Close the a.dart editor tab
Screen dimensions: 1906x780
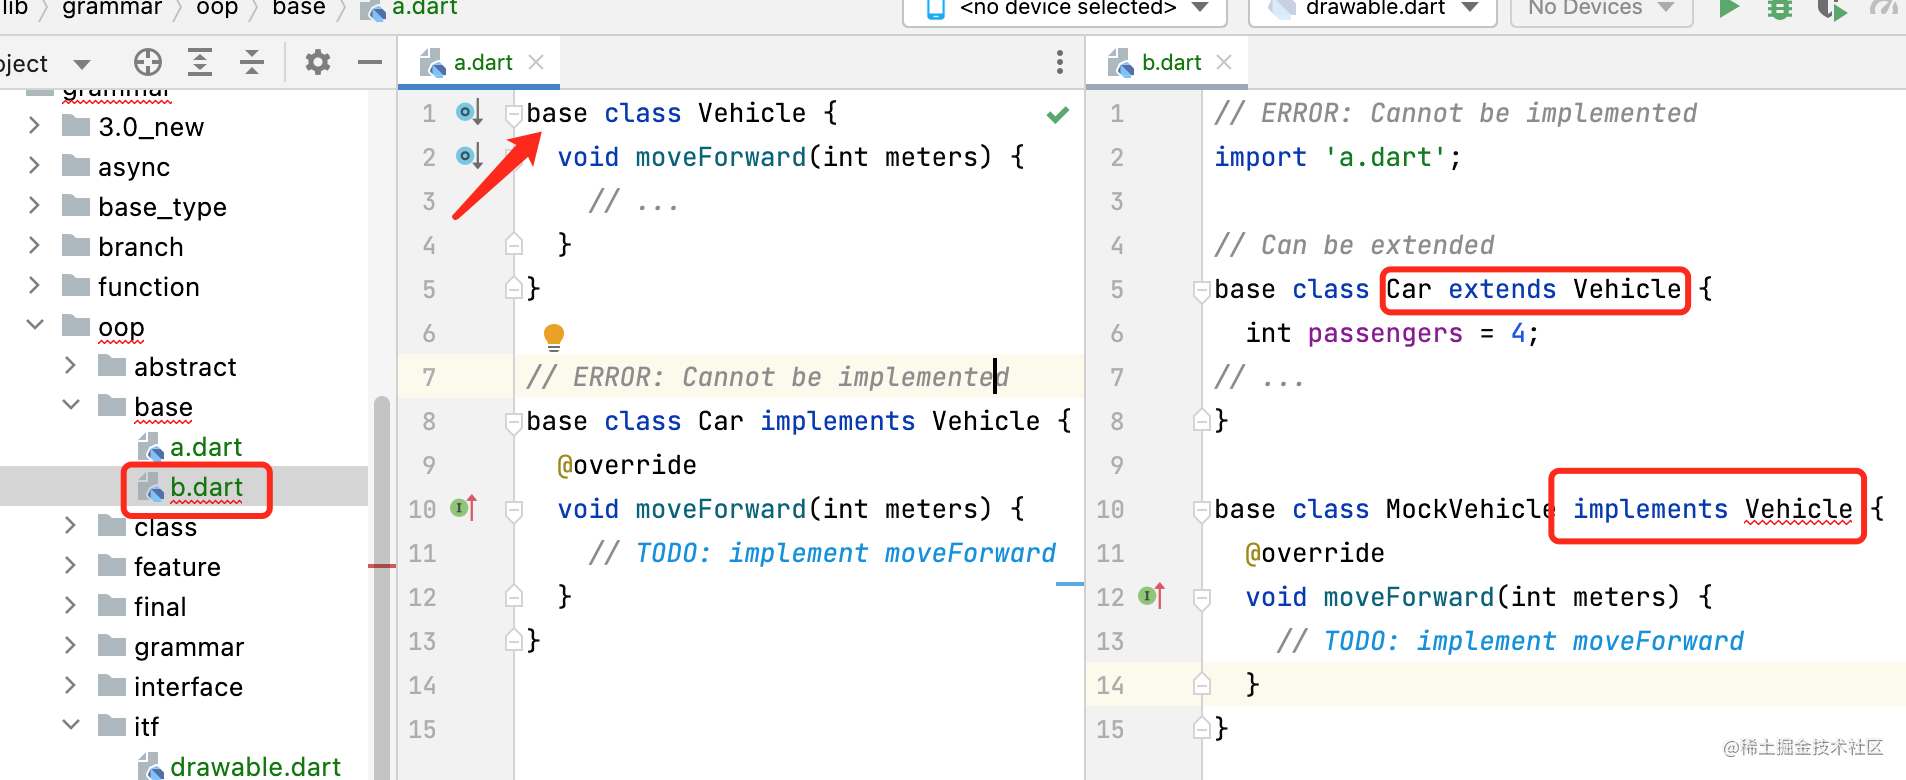coord(536,62)
